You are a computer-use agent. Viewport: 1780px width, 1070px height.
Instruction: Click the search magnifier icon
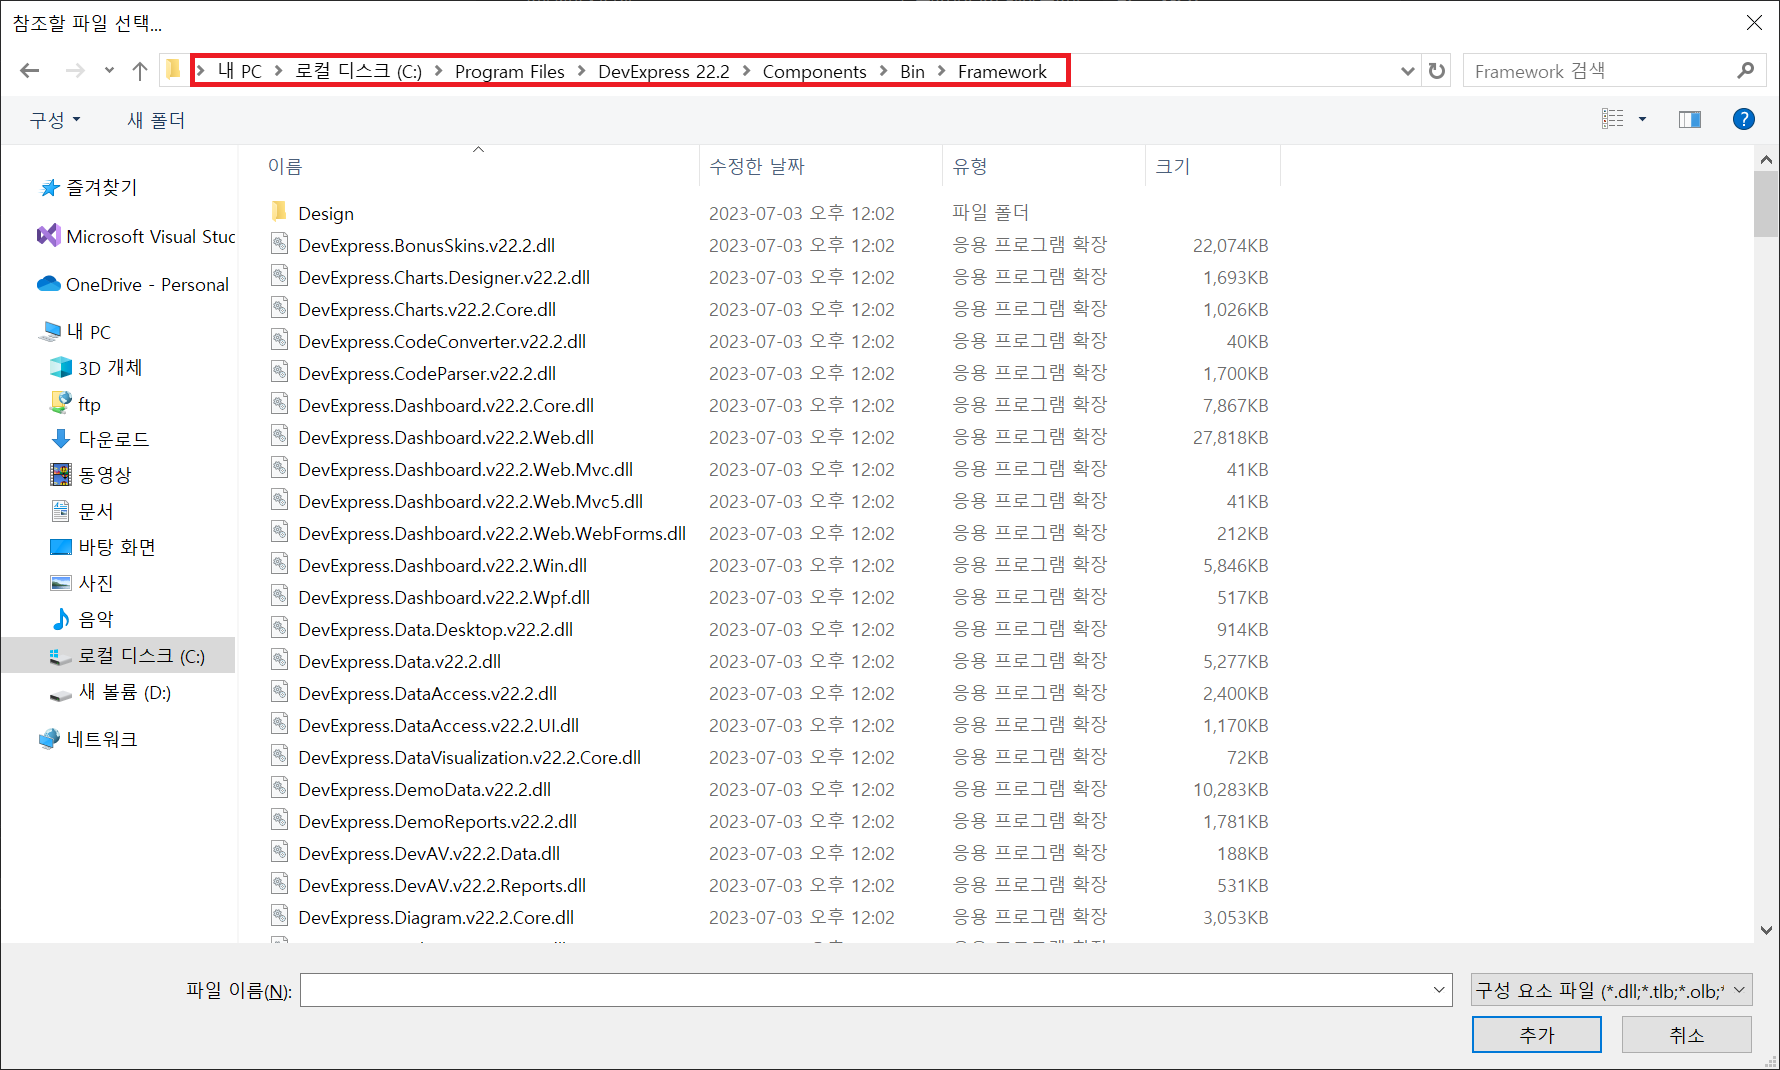point(1746,71)
